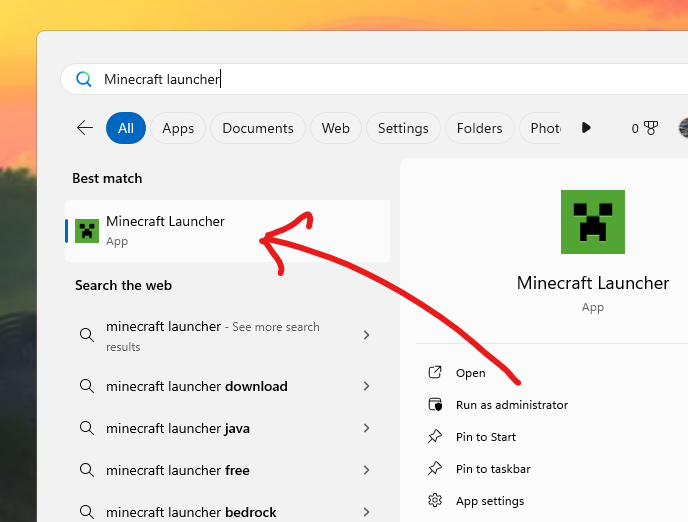Viewport: 688px width, 522px height.
Task: Expand 'minecraft launcher - See more search results' chevron
Action: click(x=367, y=335)
